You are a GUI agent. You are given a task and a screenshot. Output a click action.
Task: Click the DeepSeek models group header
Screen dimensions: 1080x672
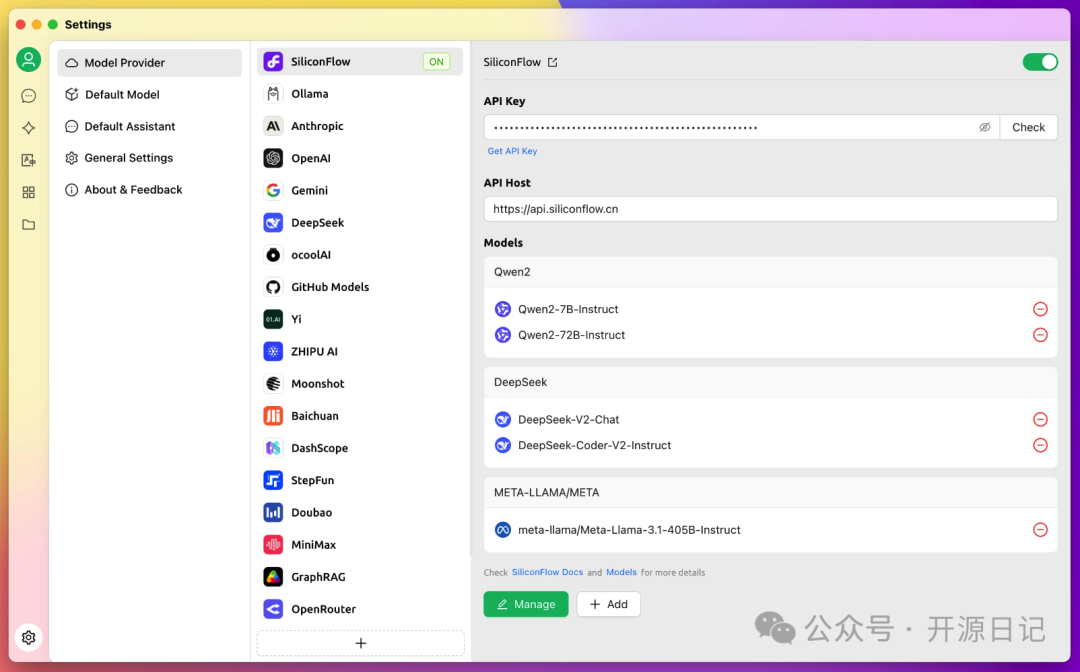point(770,382)
